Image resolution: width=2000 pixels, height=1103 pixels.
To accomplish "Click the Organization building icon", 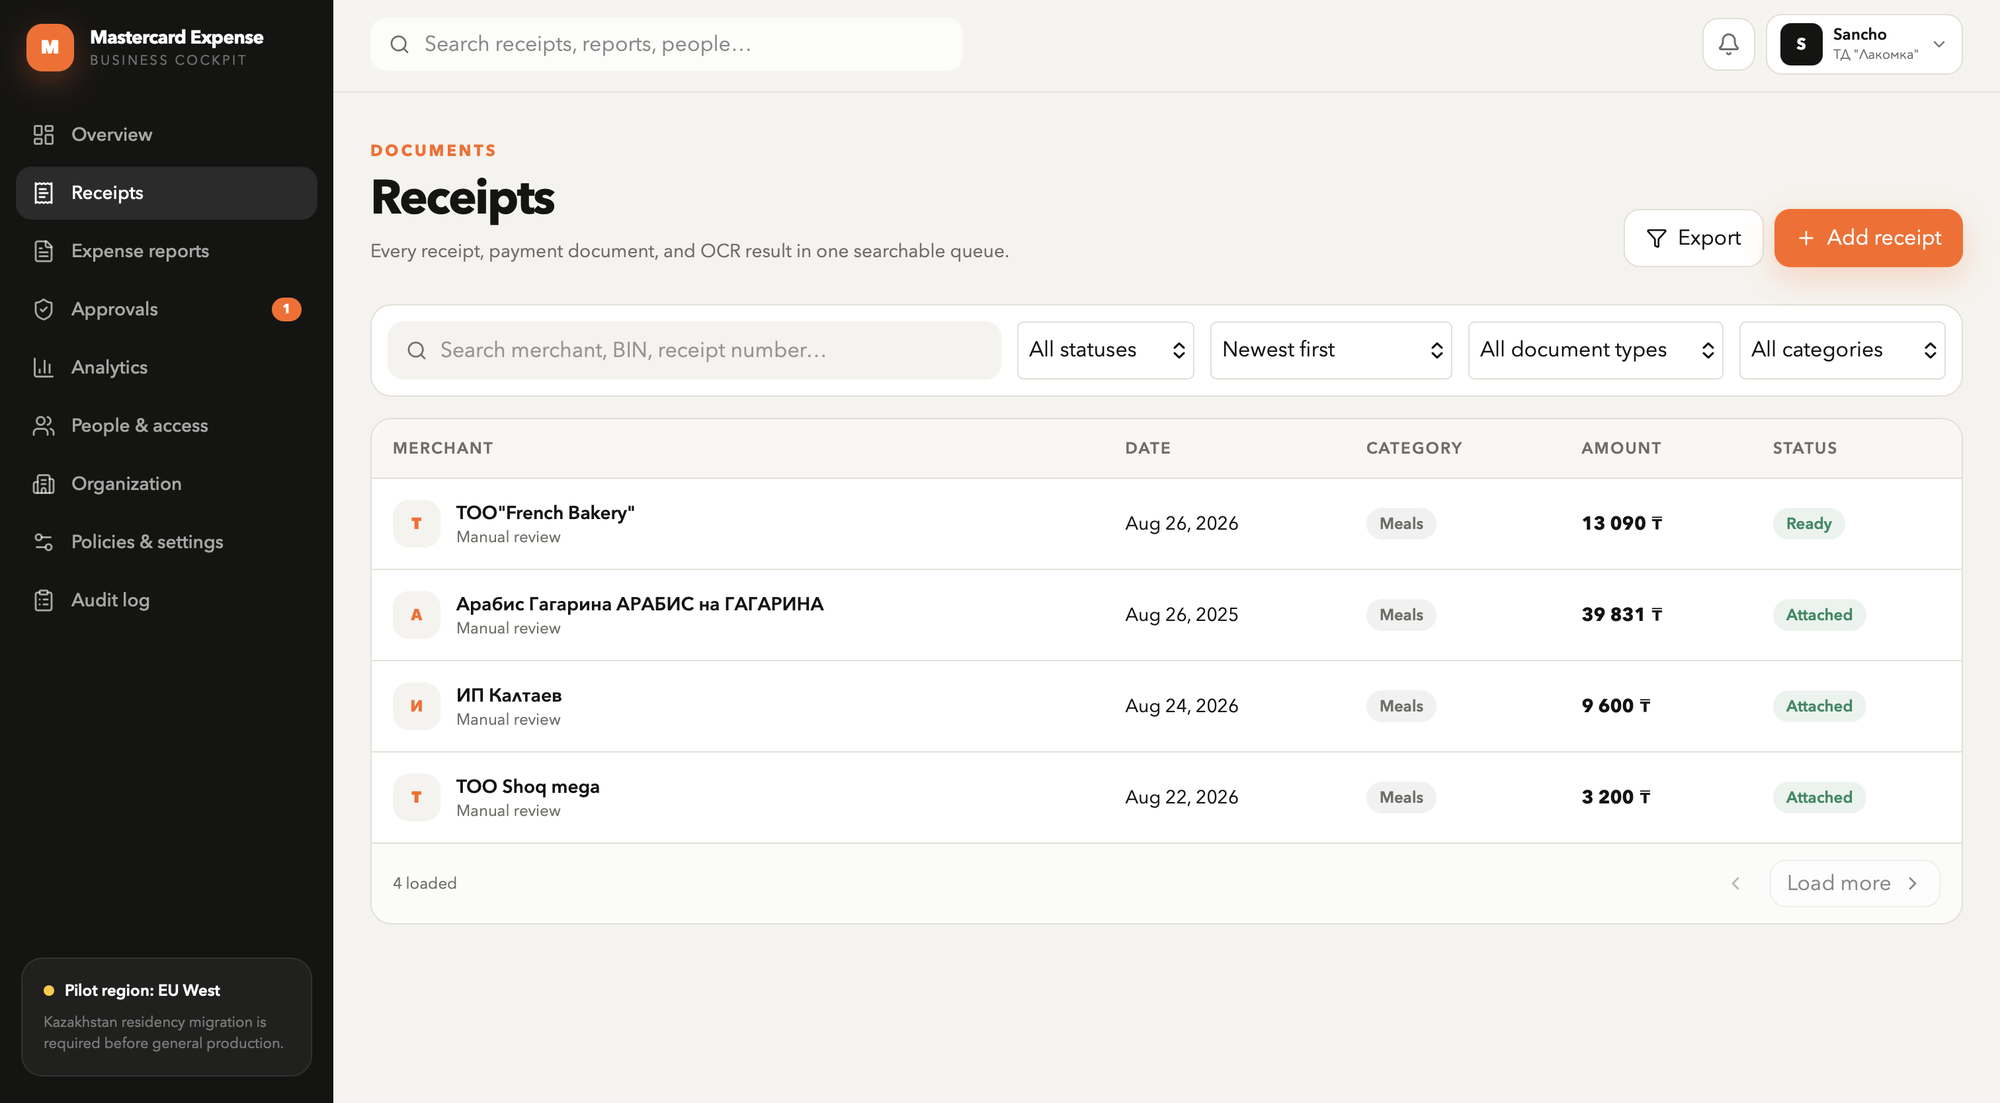I will 43,484.
